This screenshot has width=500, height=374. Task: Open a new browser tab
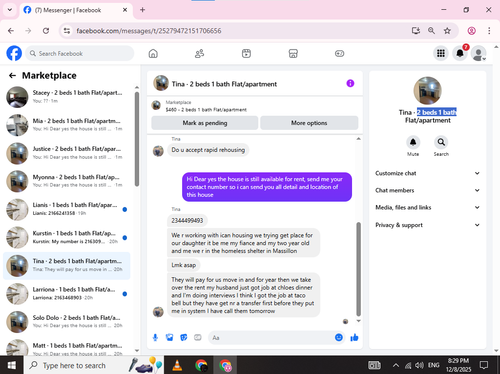pyautogui.click(x=142, y=10)
